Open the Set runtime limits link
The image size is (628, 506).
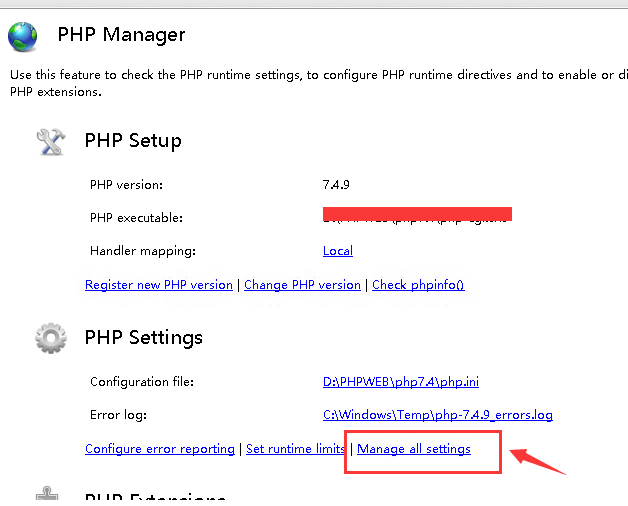point(295,450)
